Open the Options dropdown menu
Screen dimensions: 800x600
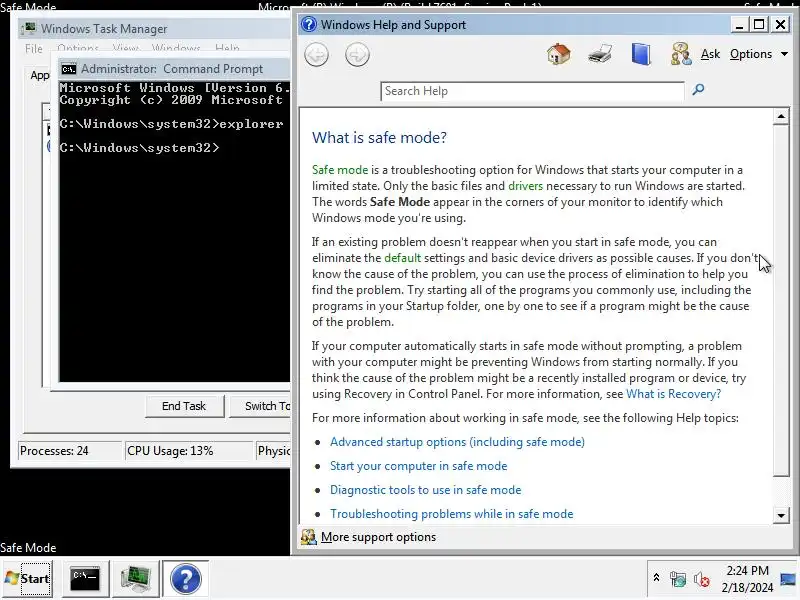pyautogui.click(x=758, y=54)
